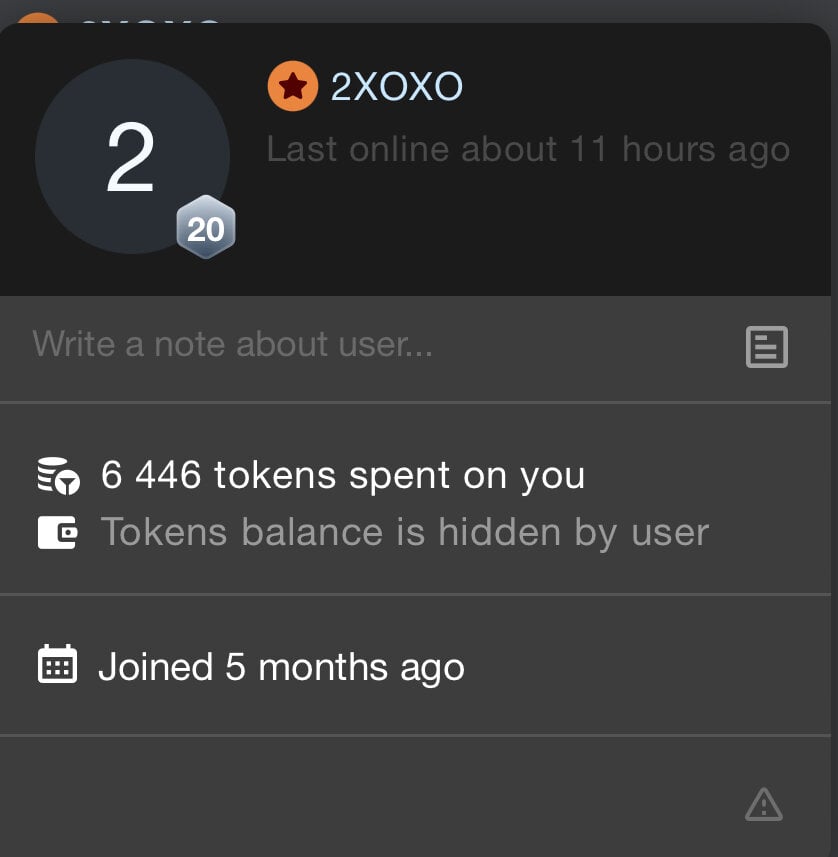Click the calendar joined-date icon
838x857 pixels.
tap(57, 665)
